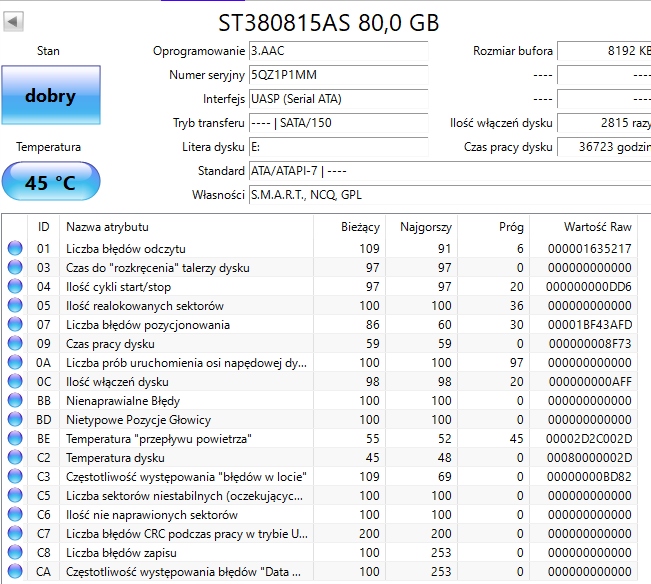Click the blue status icon for attribute 01
This screenshot has width=651, height=584.
[14, 248]
